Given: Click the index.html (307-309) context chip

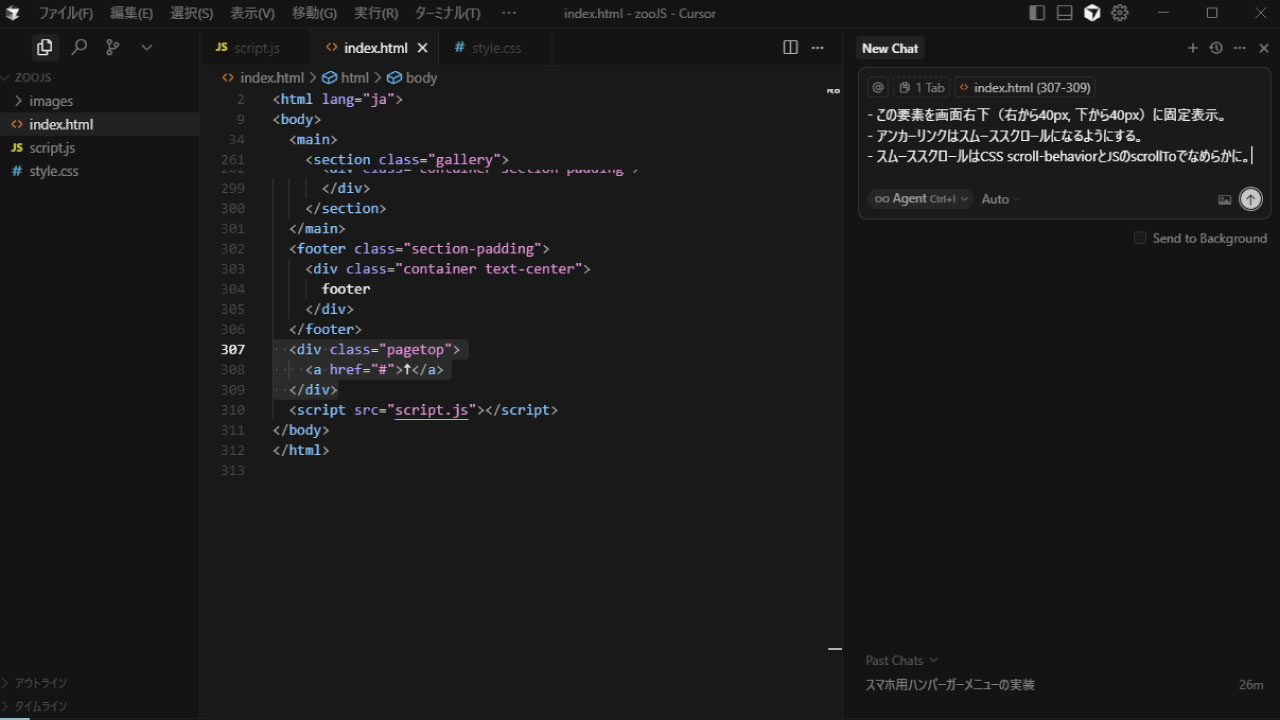Looking at the screenshot, I should [1024, 87].
